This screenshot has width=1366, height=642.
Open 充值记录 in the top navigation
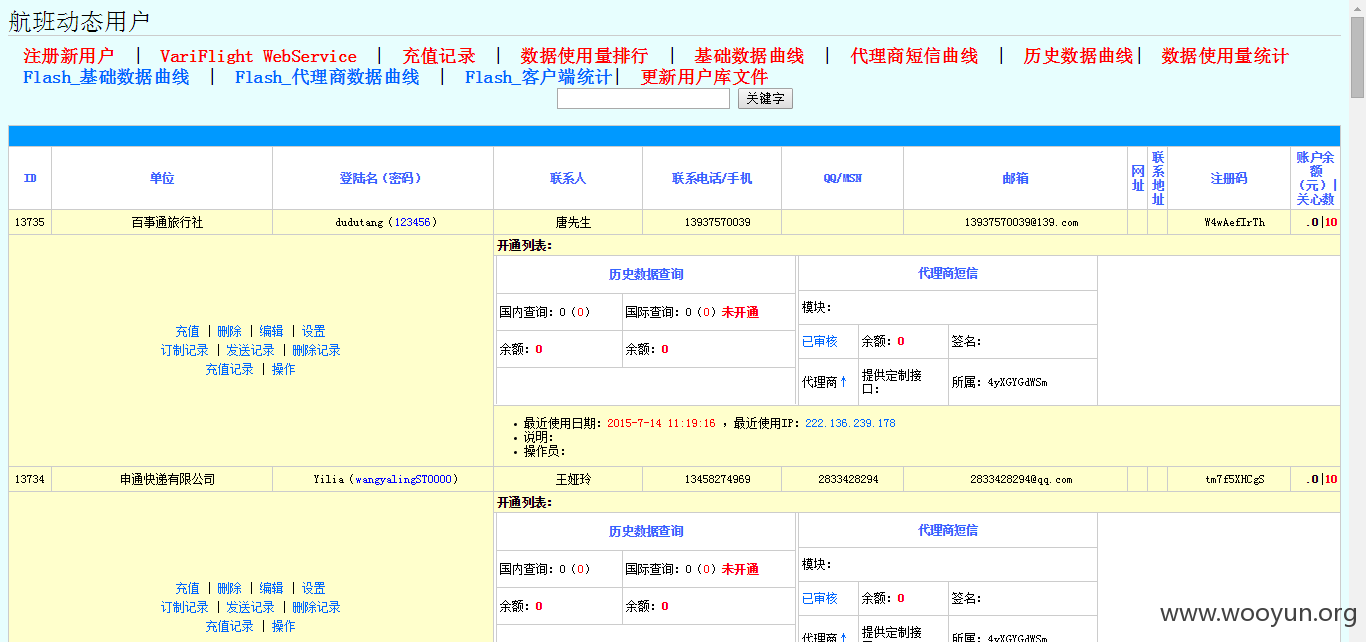(x=439, y=56)
